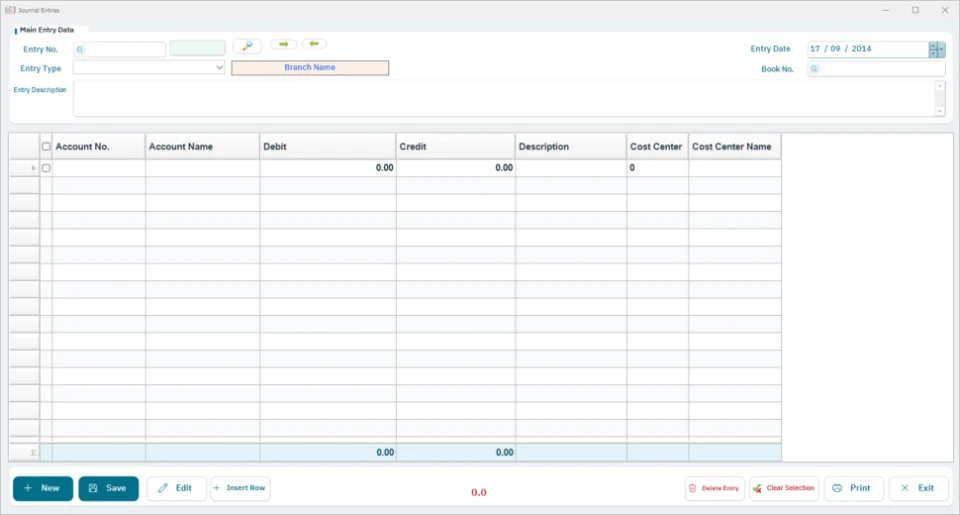
Task: Click the right-pointing green arrow button
Action: click(x=283, y=44)
